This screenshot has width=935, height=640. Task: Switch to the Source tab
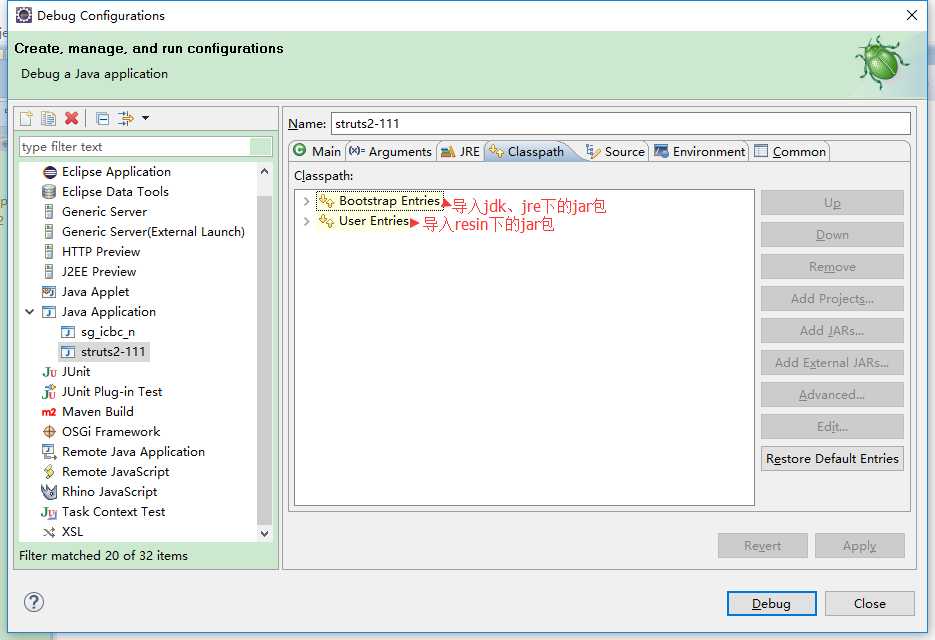click(615, 152)
